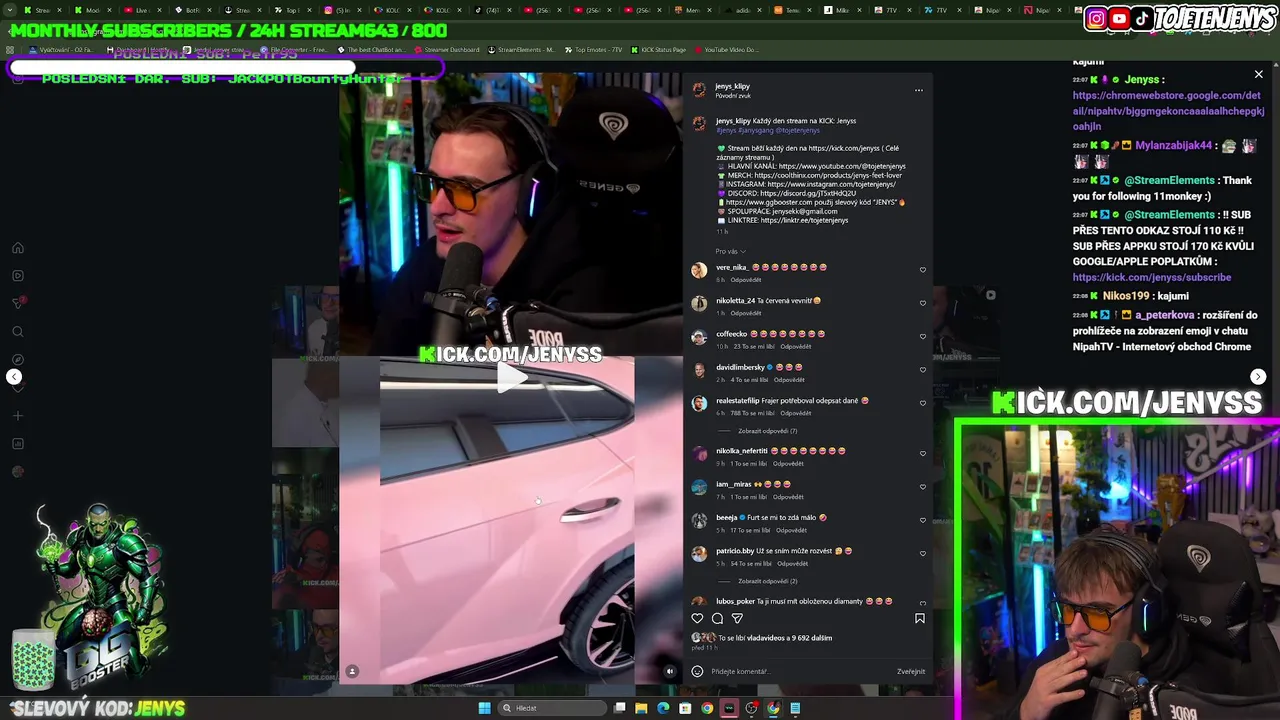Reply to coffeecko's comment via Odpovědět
Image resolution: width=1280 pixels, height=720 pixels.
point(796,347)
